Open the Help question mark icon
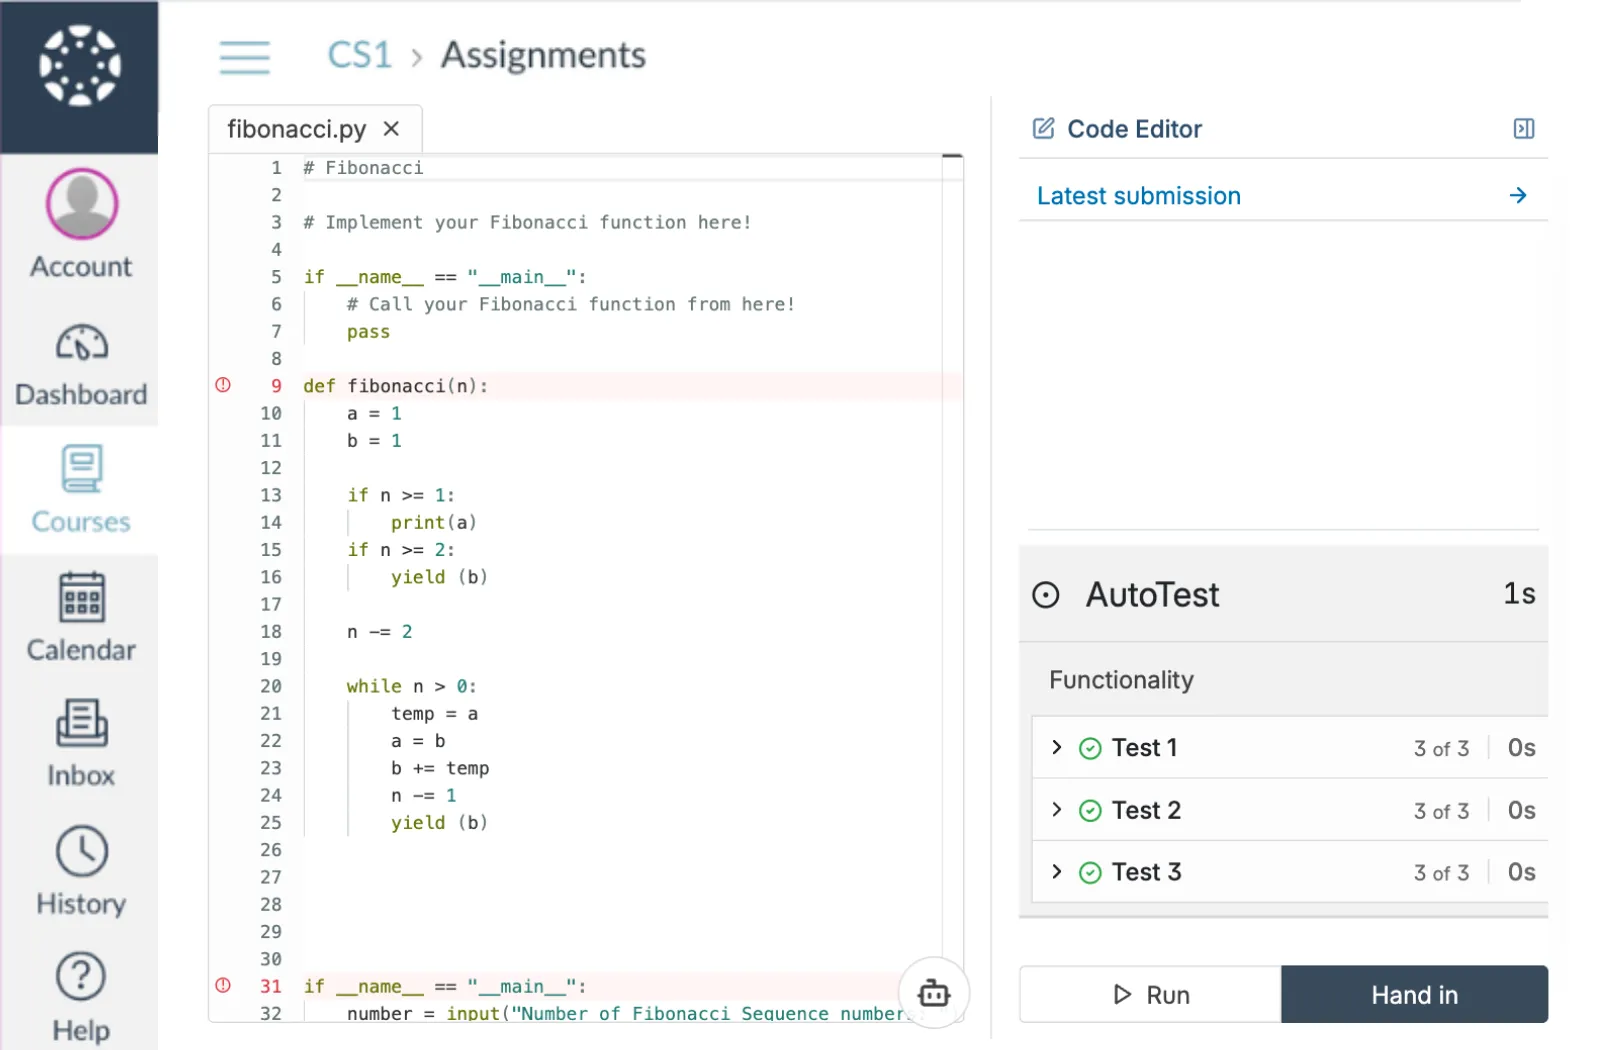The height and width of the screenshot is (1050, 1600). 82,977
